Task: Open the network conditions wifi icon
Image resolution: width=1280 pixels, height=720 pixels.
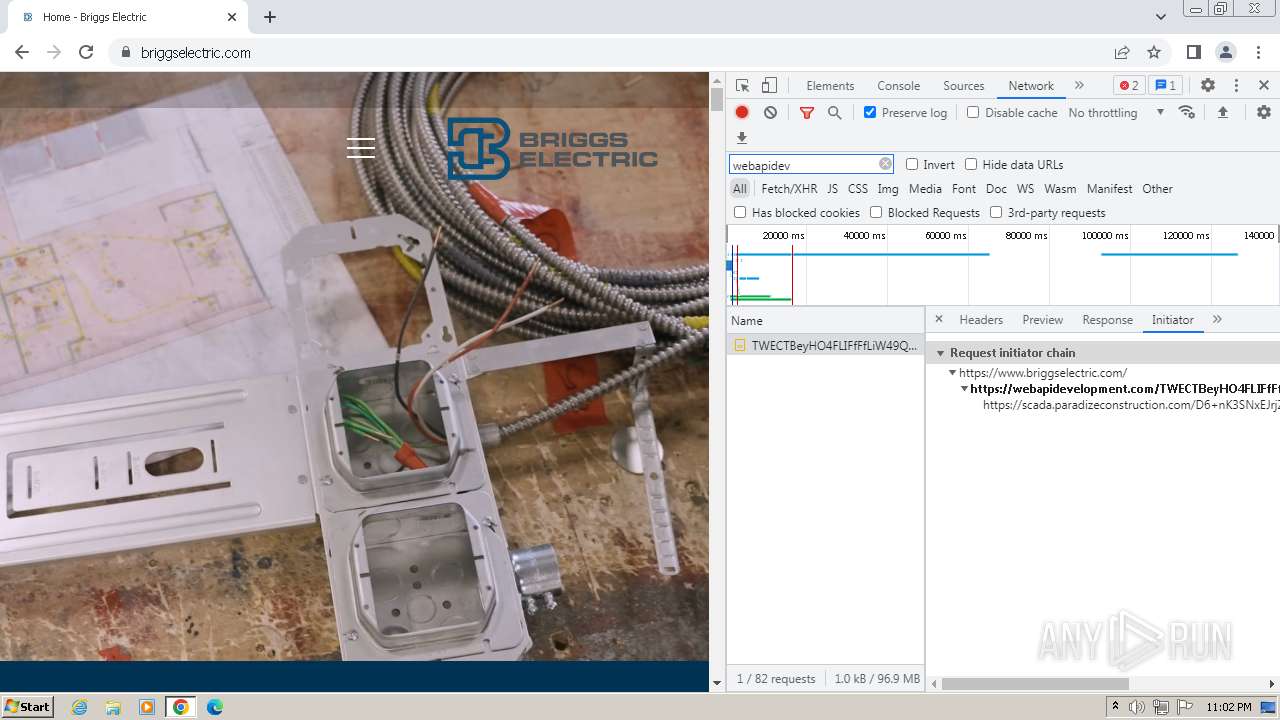Action: point(1187,112)
